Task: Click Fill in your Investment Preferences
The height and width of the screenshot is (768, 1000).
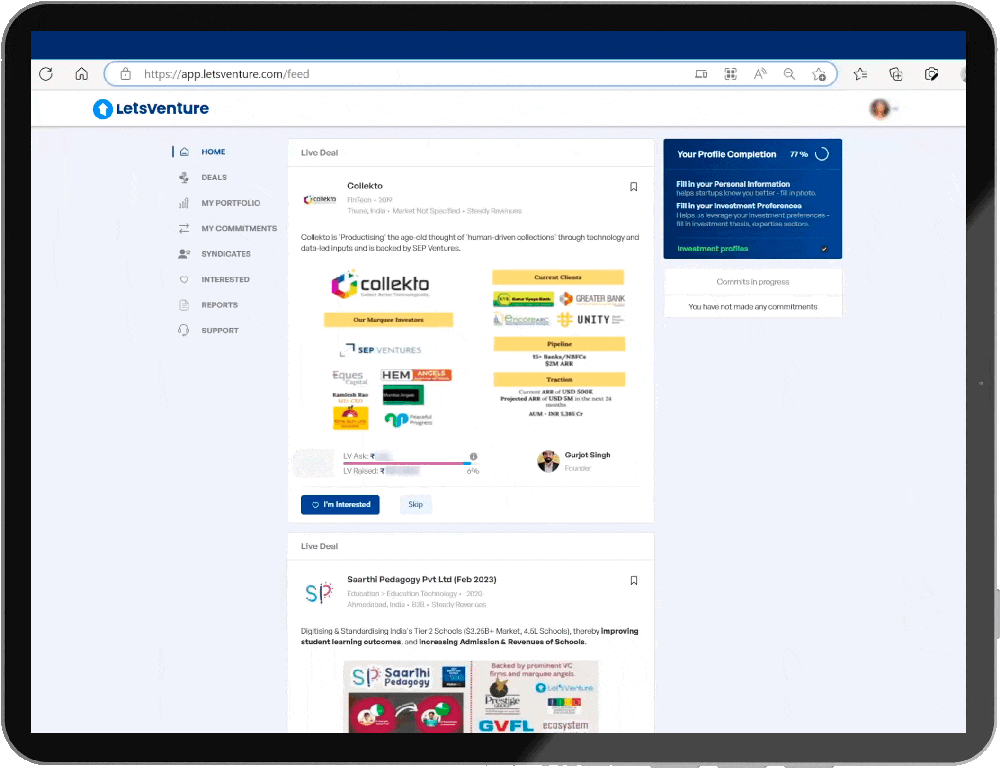Action: (739, 206)
